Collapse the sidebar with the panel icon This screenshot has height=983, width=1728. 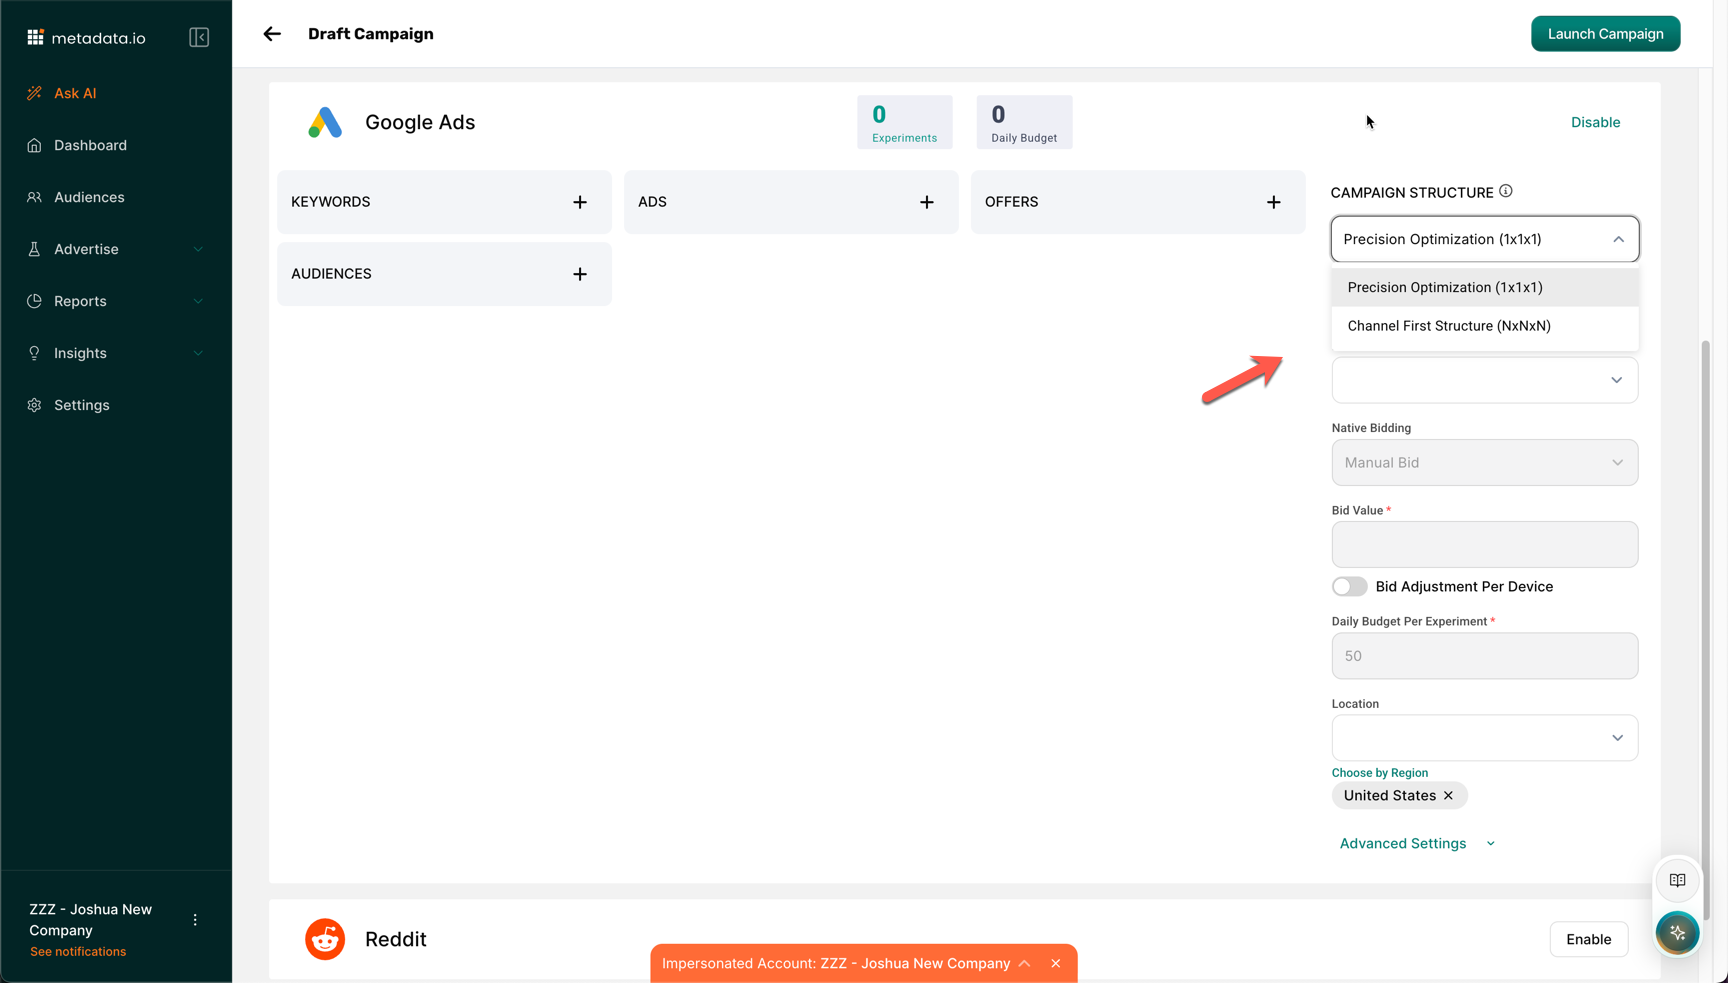(199, 38)
